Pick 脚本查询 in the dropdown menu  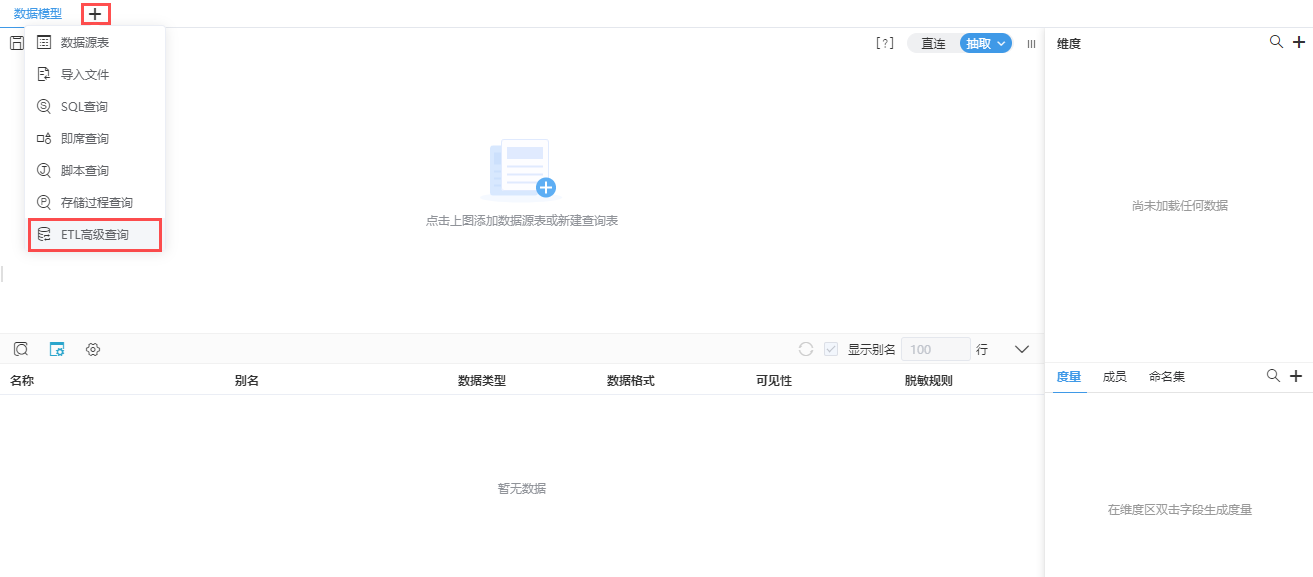pos(94,170)
